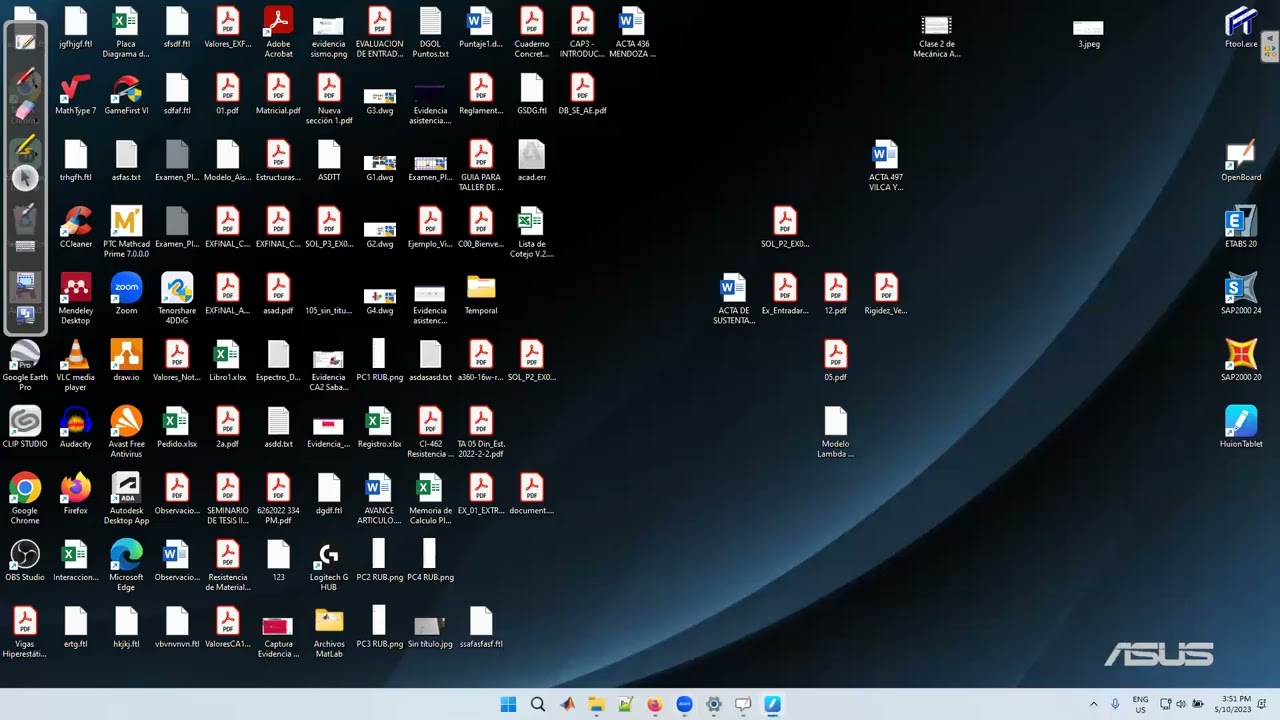
Task: Click the Audacity desktop icon
Action: click(x=76, y=427)
